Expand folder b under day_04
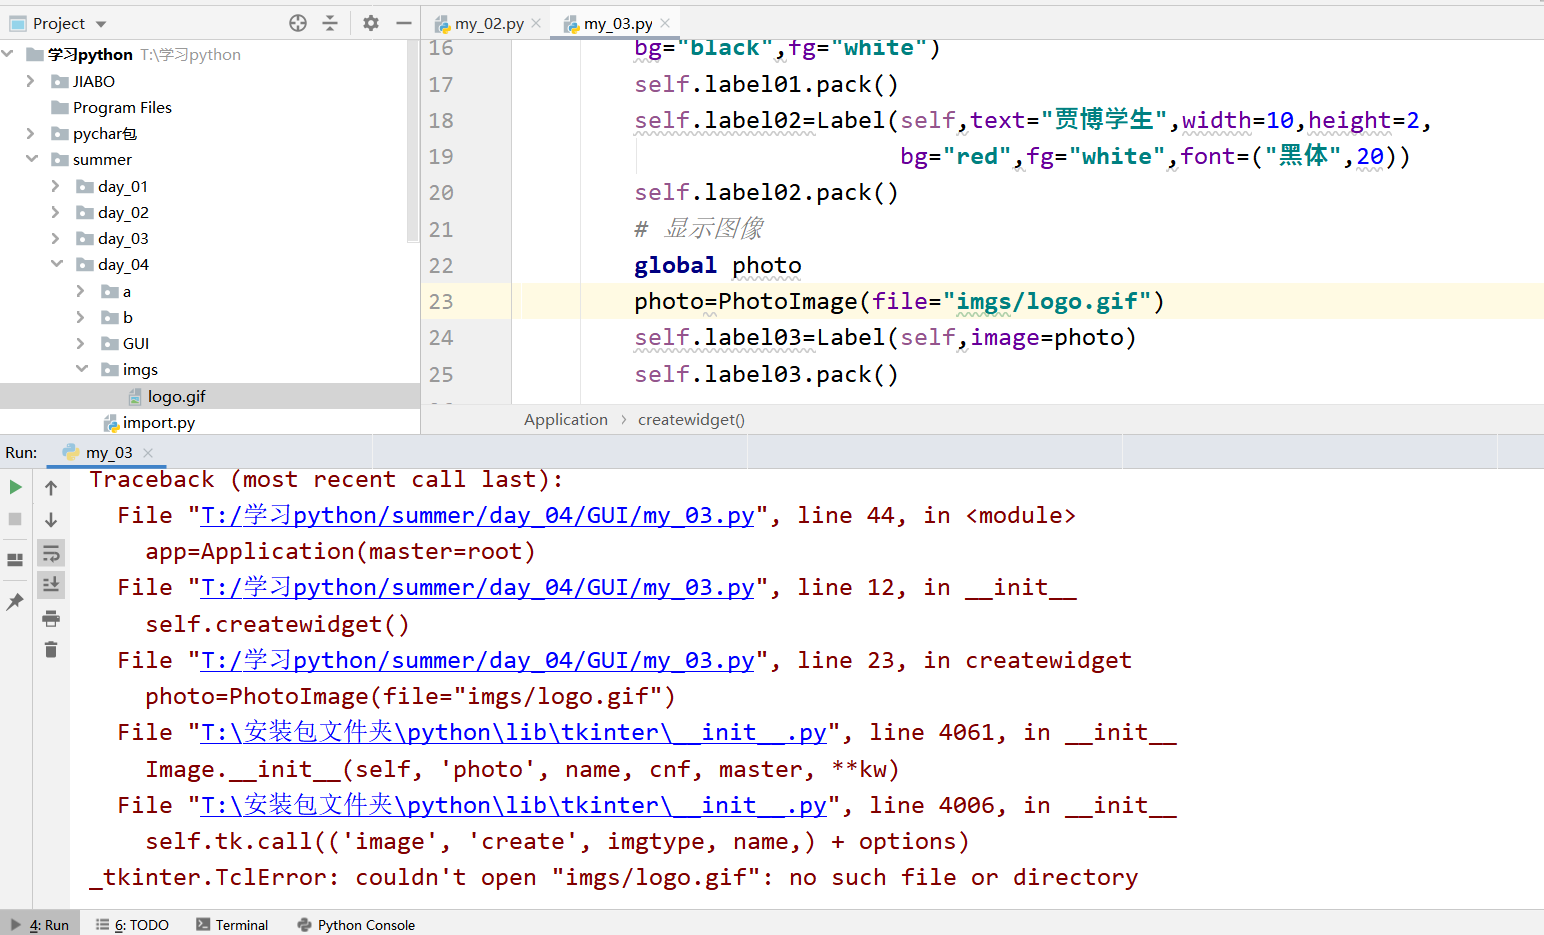The width and height of the screenshot is (1544, 935). point(81,317)
